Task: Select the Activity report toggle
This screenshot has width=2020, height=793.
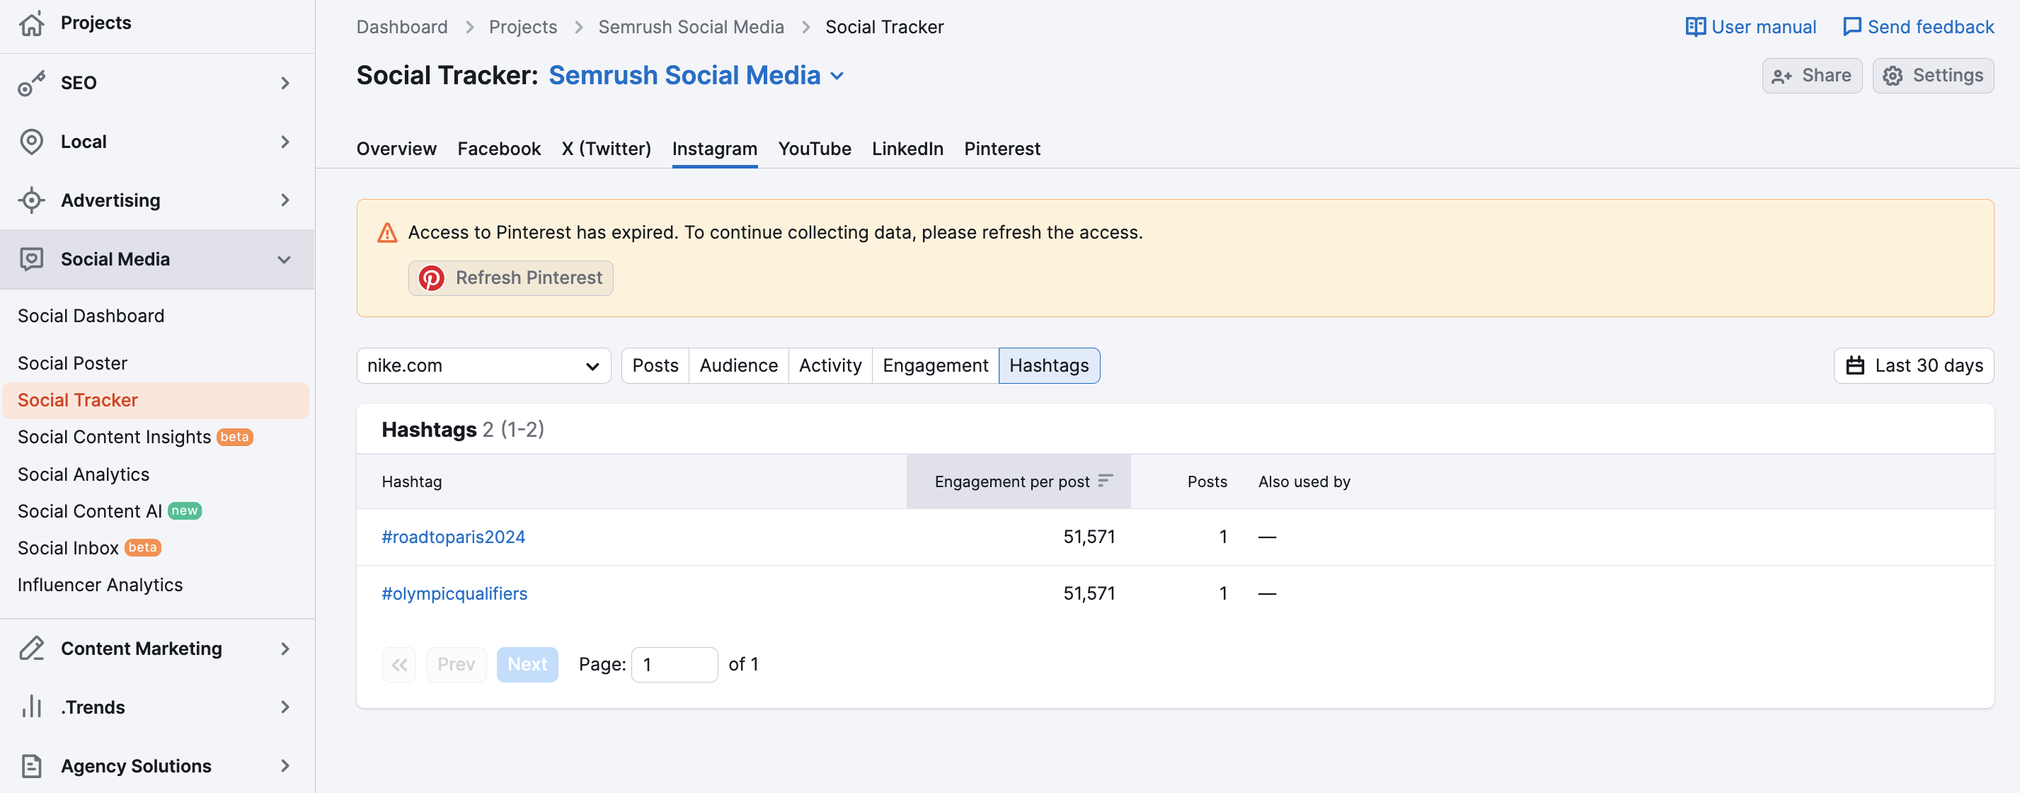Action: (830, 366)
